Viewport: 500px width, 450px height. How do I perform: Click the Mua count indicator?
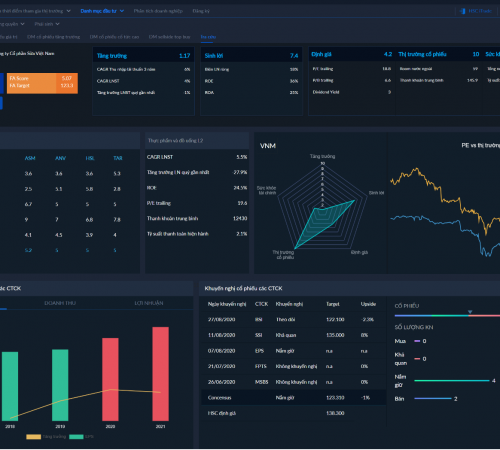420,341
